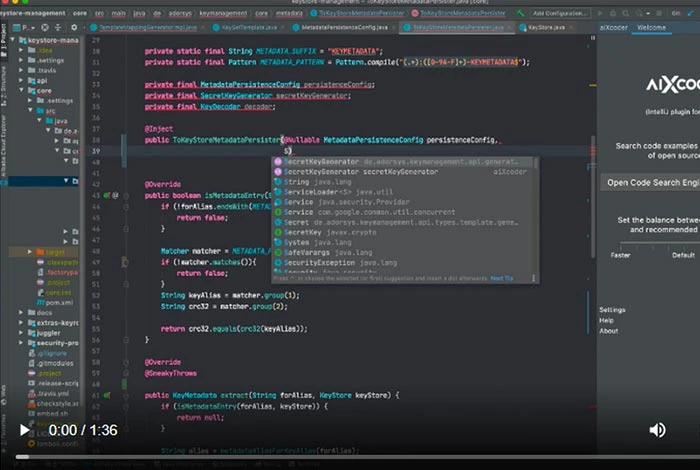Collapse the keystore-management root node
700x470 pixels.
click(x=12, y=40)
